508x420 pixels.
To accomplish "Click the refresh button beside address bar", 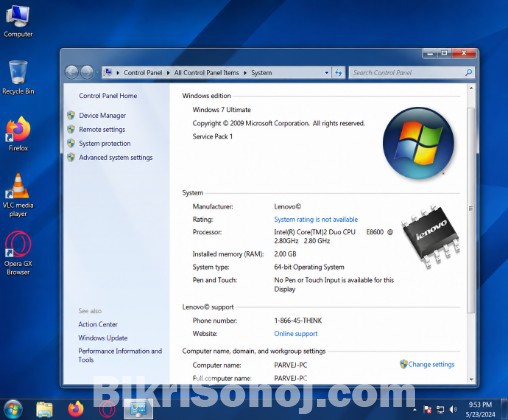I will click(338, 73).
